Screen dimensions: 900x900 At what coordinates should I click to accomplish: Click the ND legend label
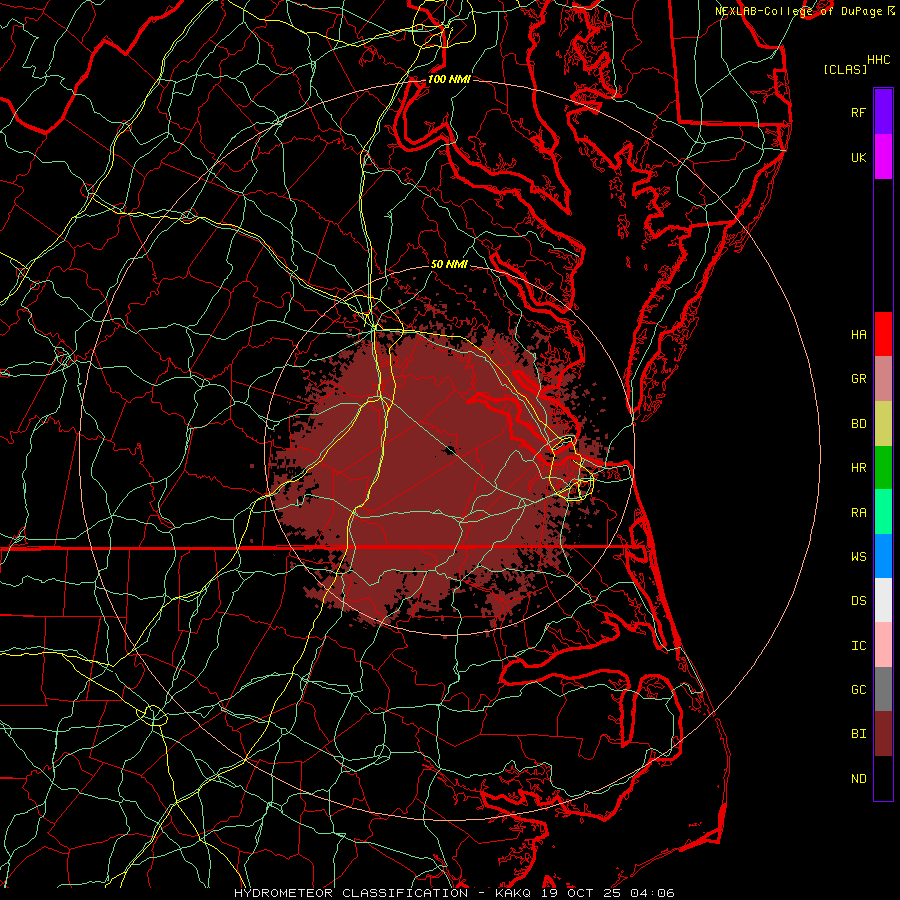point(859,778)
